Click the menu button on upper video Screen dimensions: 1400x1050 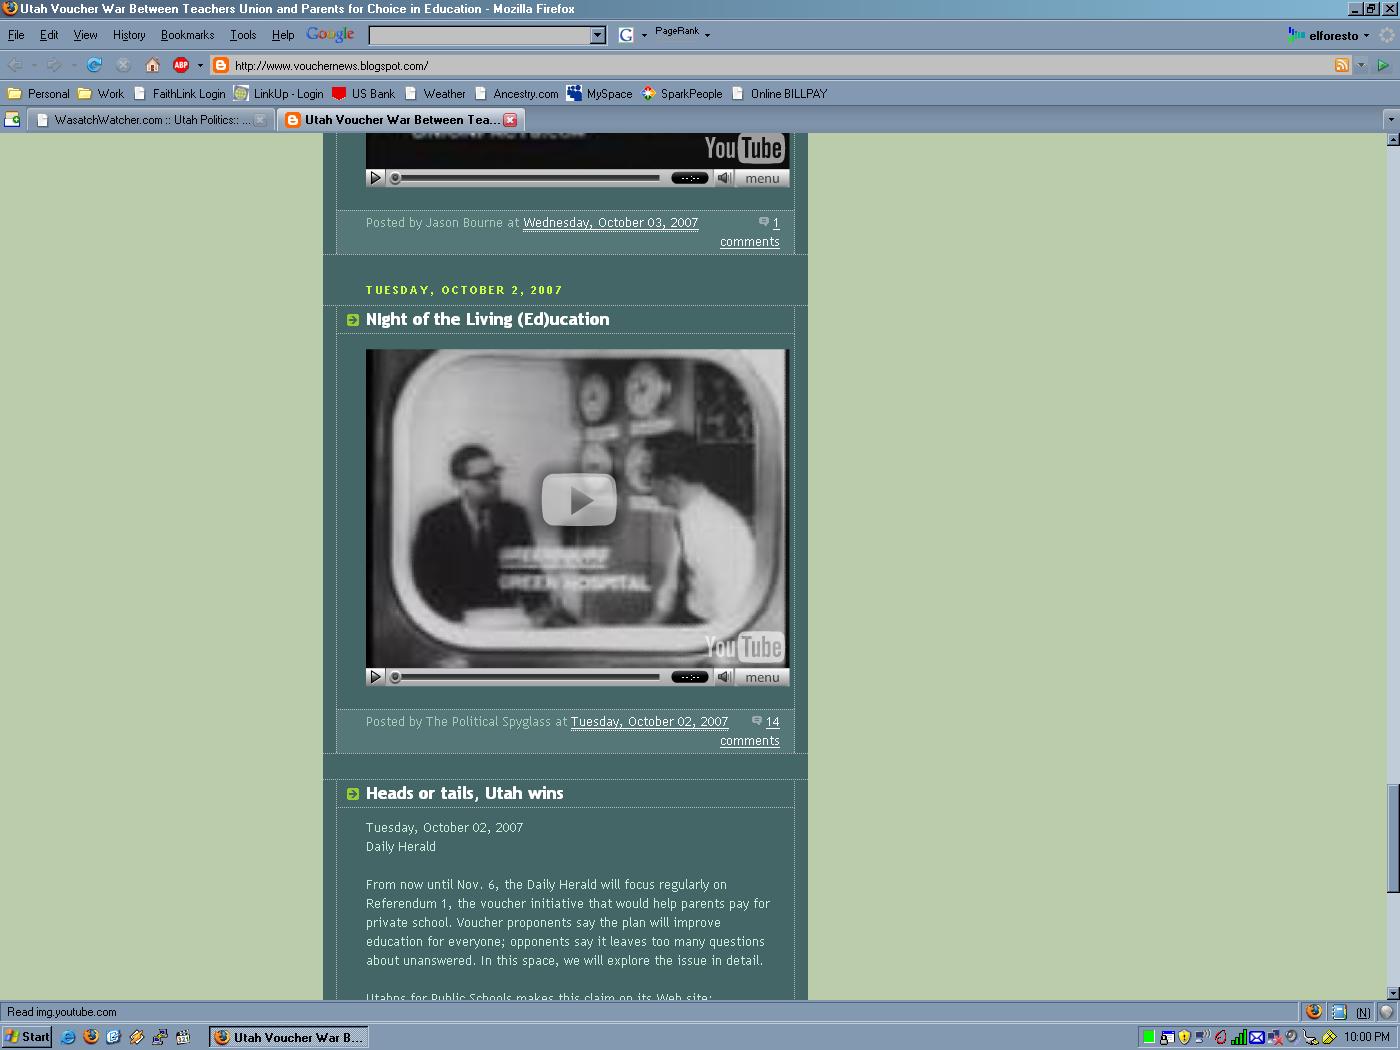click(x=762, y=178)
